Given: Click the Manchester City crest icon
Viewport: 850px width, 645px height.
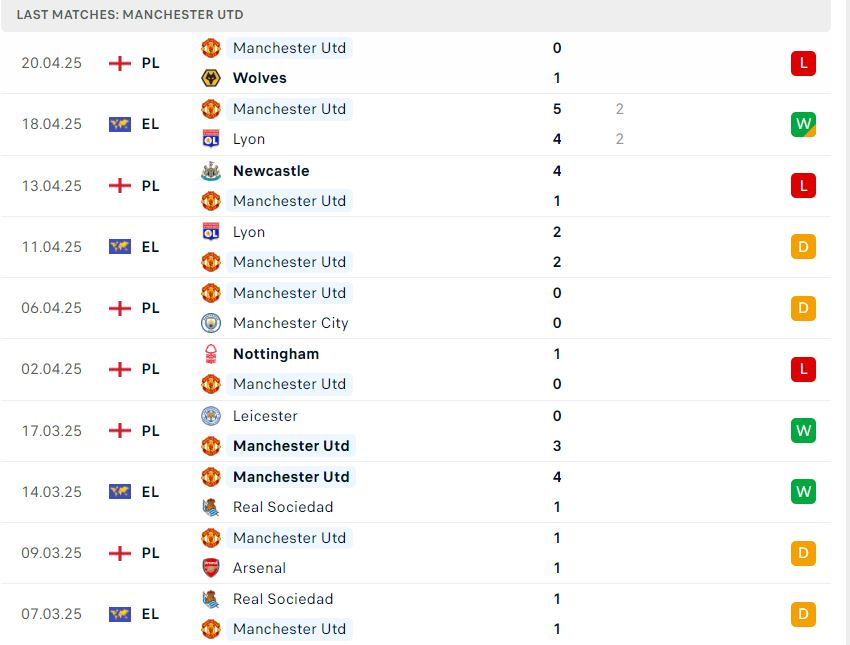Looking at the screenshot, I should [x=211, y=323].
